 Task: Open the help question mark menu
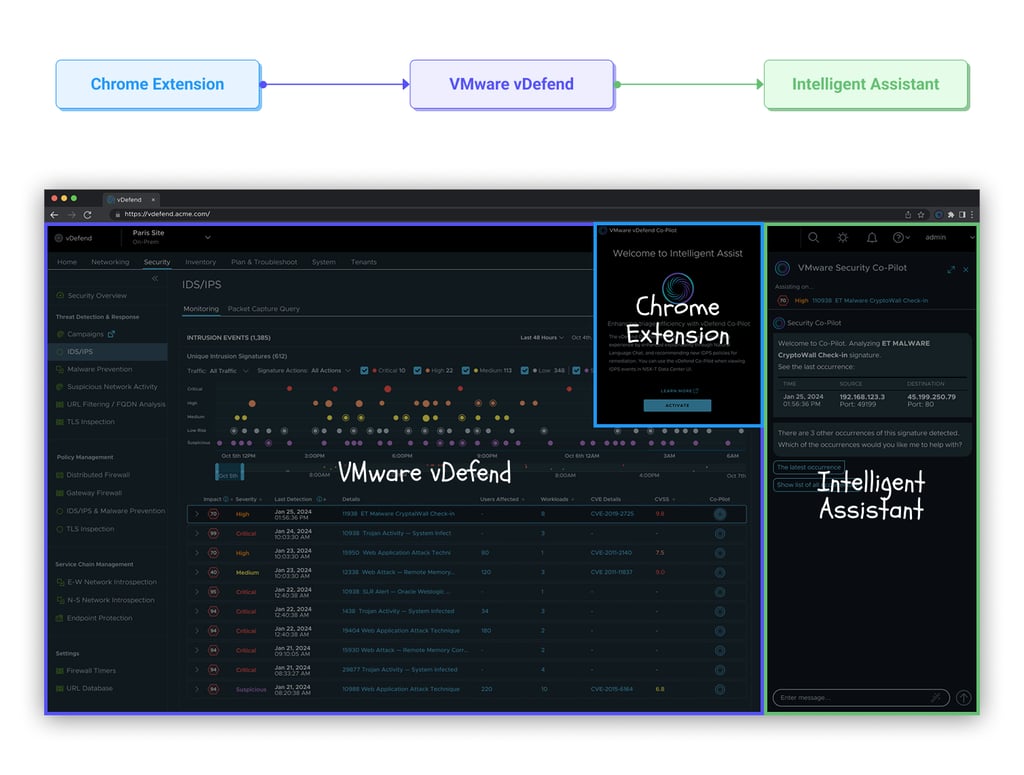[x=901, y=238]
